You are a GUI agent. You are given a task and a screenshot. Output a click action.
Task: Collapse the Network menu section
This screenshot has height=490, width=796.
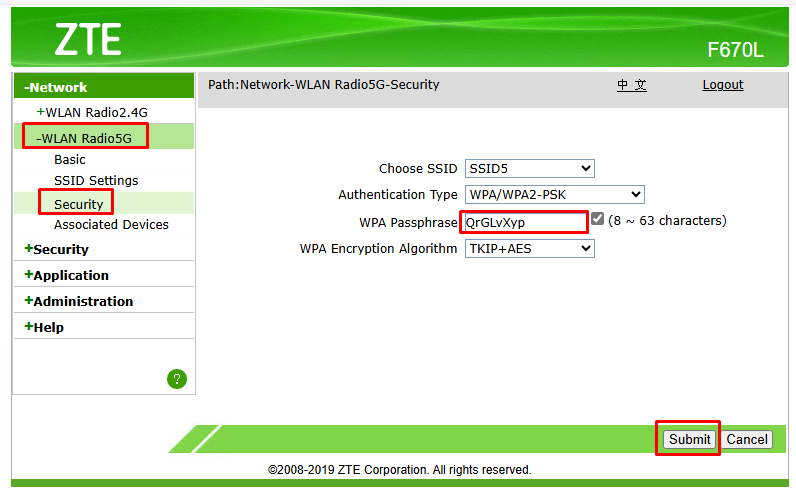(56, 87)
